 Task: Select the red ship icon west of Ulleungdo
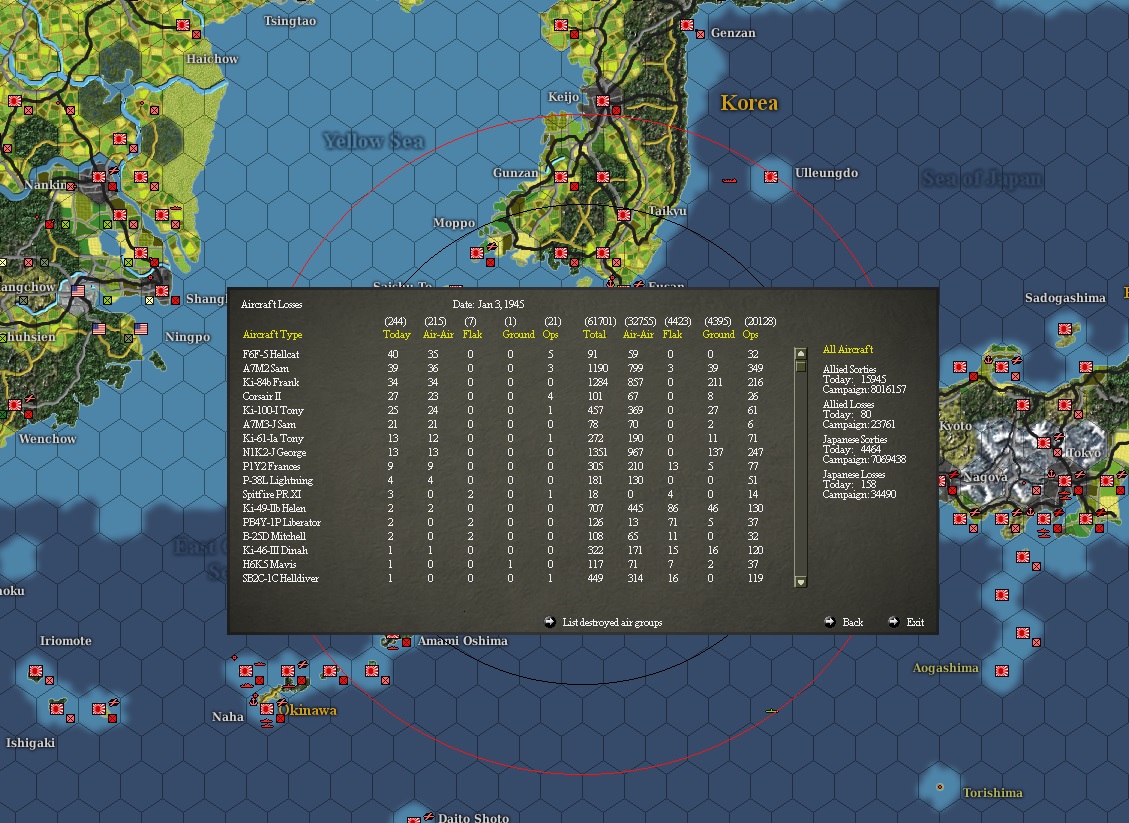(x=729, y=180)
